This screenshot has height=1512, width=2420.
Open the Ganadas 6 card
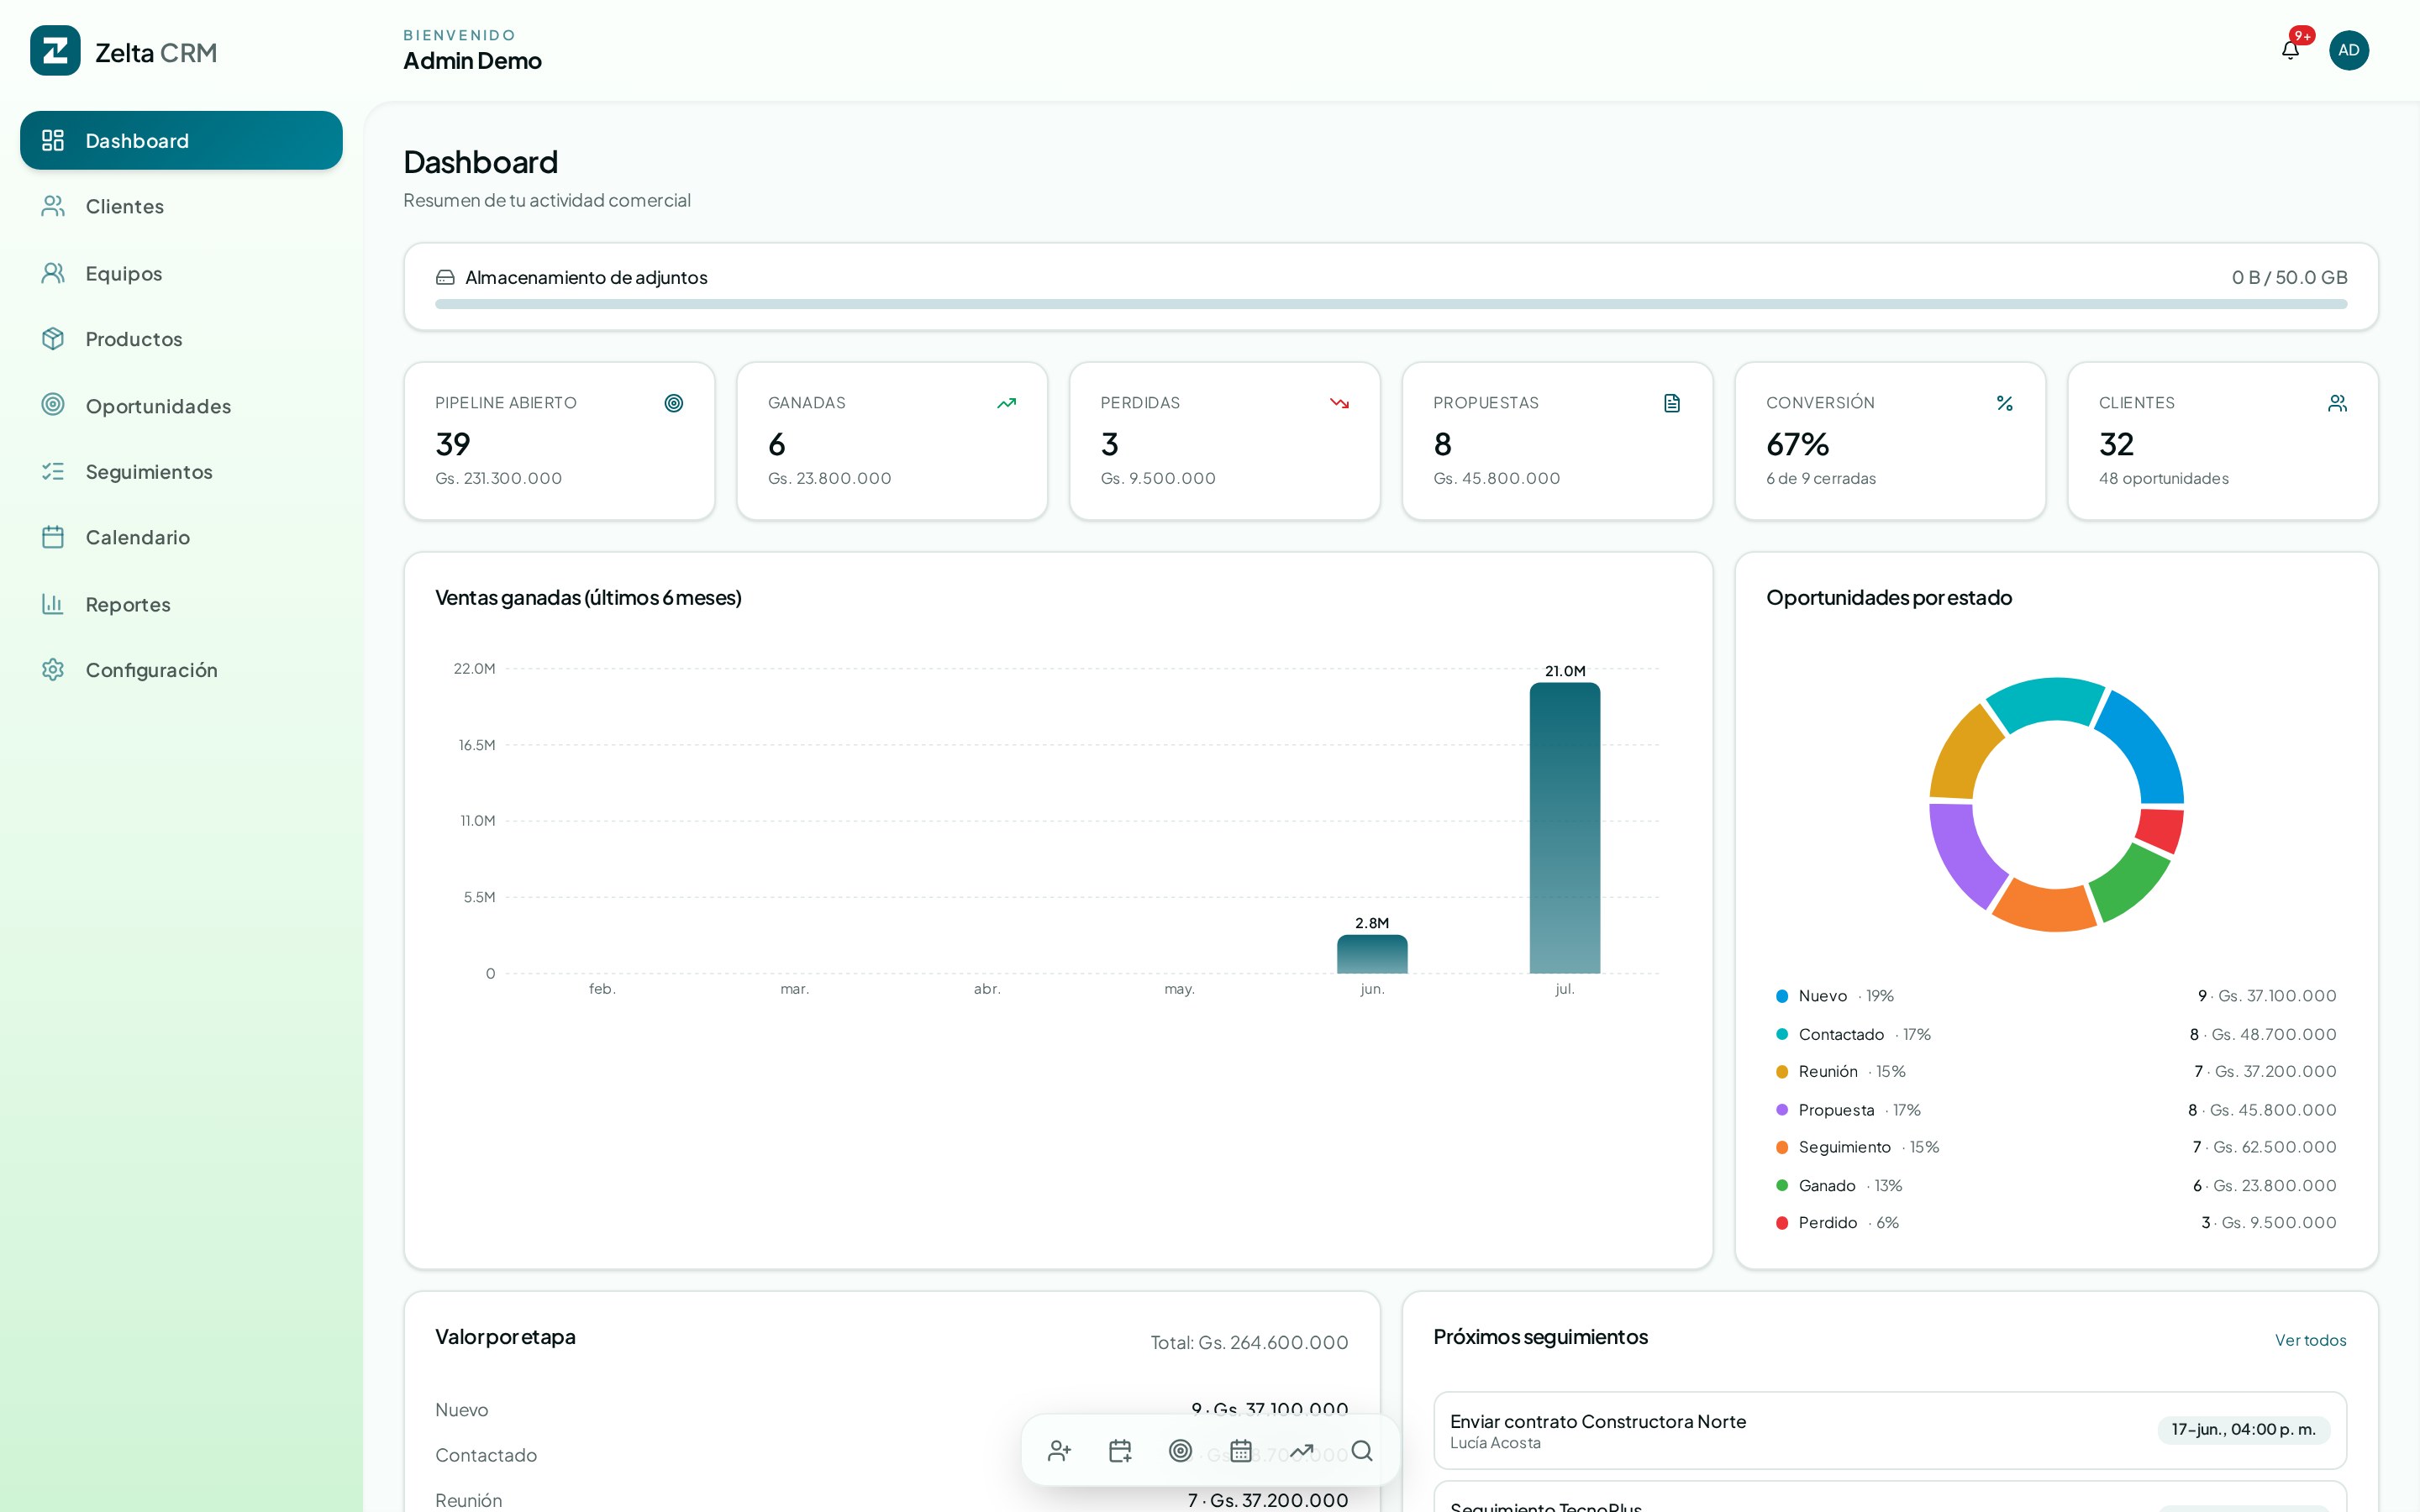point(892,441)
